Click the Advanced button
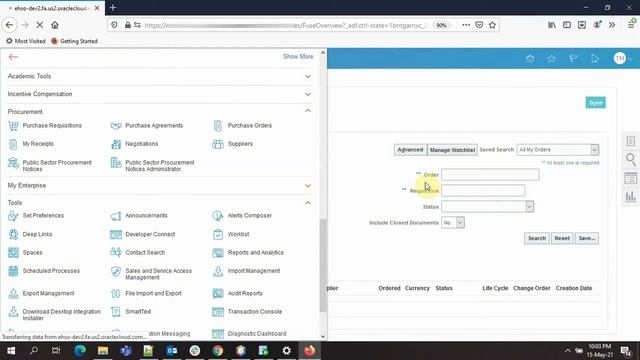Image resolution: width=640 pixels, height=360 pixels. [410, 150]
